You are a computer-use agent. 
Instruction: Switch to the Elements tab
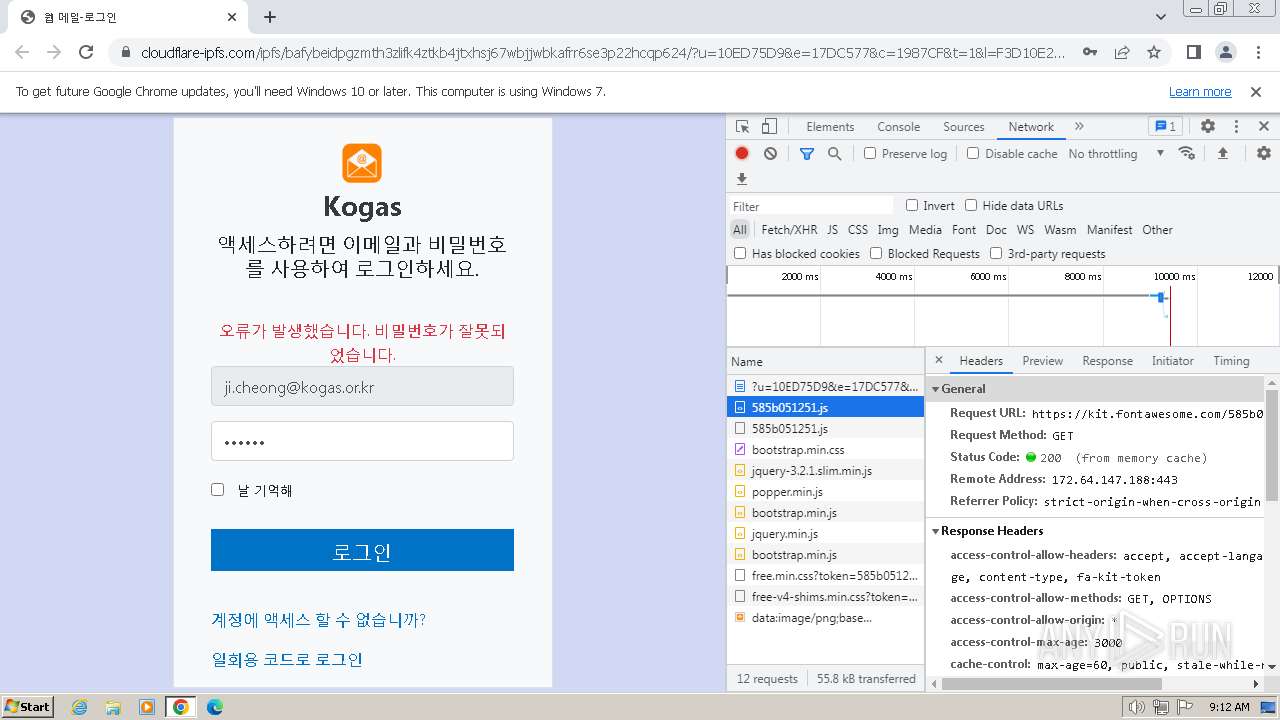coord(830,127)
